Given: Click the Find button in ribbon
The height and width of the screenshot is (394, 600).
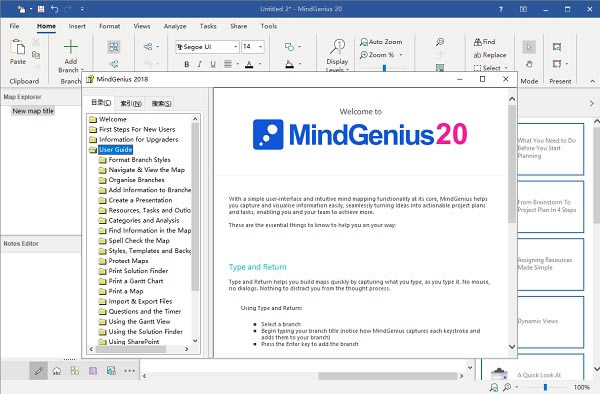Looking at the screenshot, I should coord(484,42).
